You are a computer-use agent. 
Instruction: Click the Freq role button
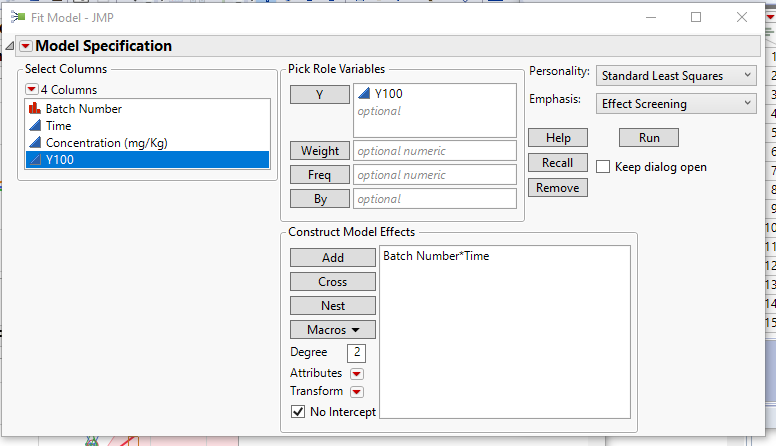click(320, 175)
